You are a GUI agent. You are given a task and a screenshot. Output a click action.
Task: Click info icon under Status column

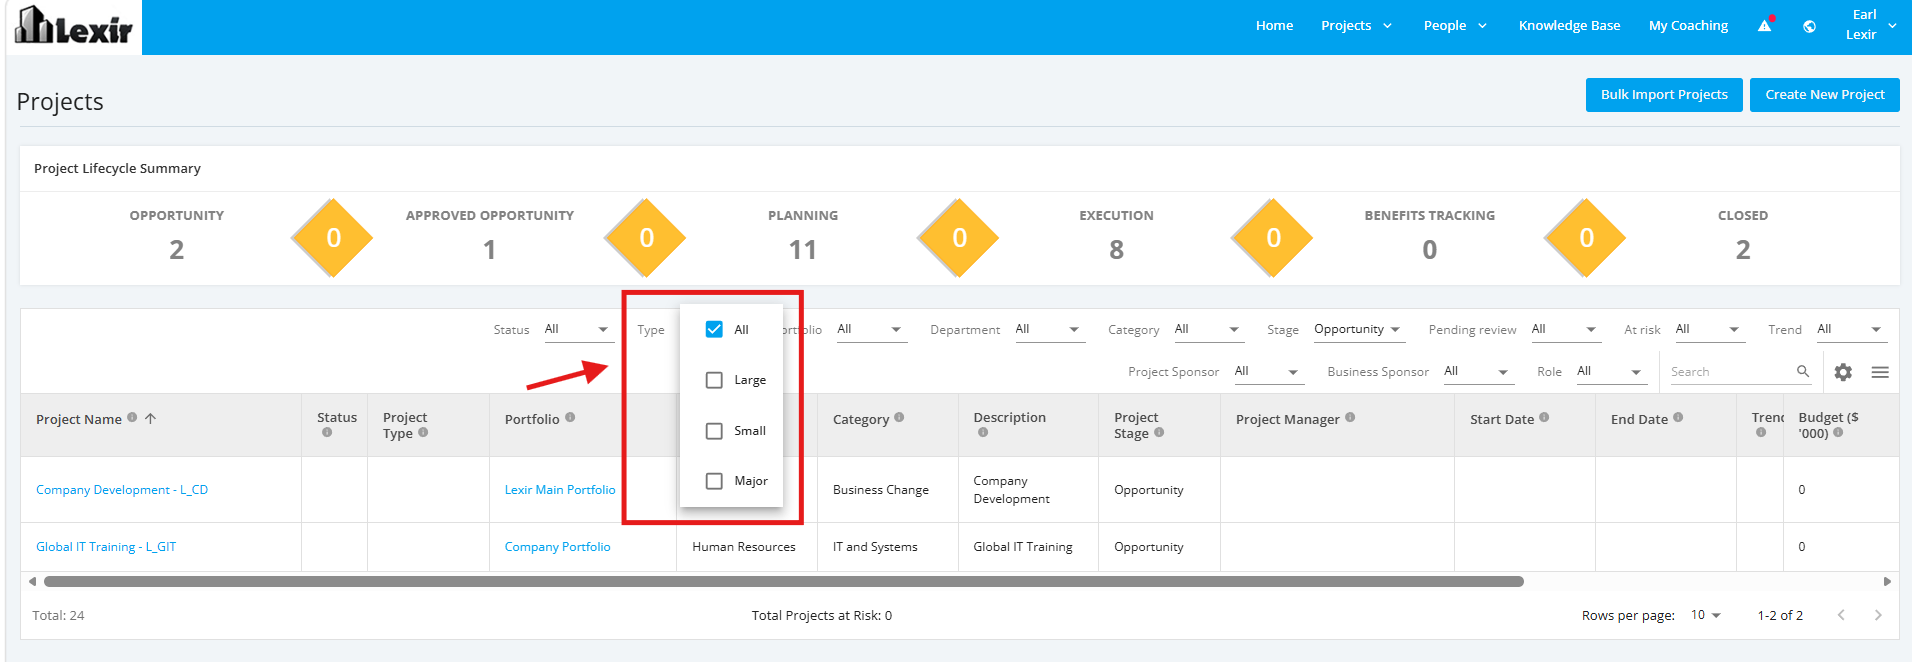click(327, 433)
